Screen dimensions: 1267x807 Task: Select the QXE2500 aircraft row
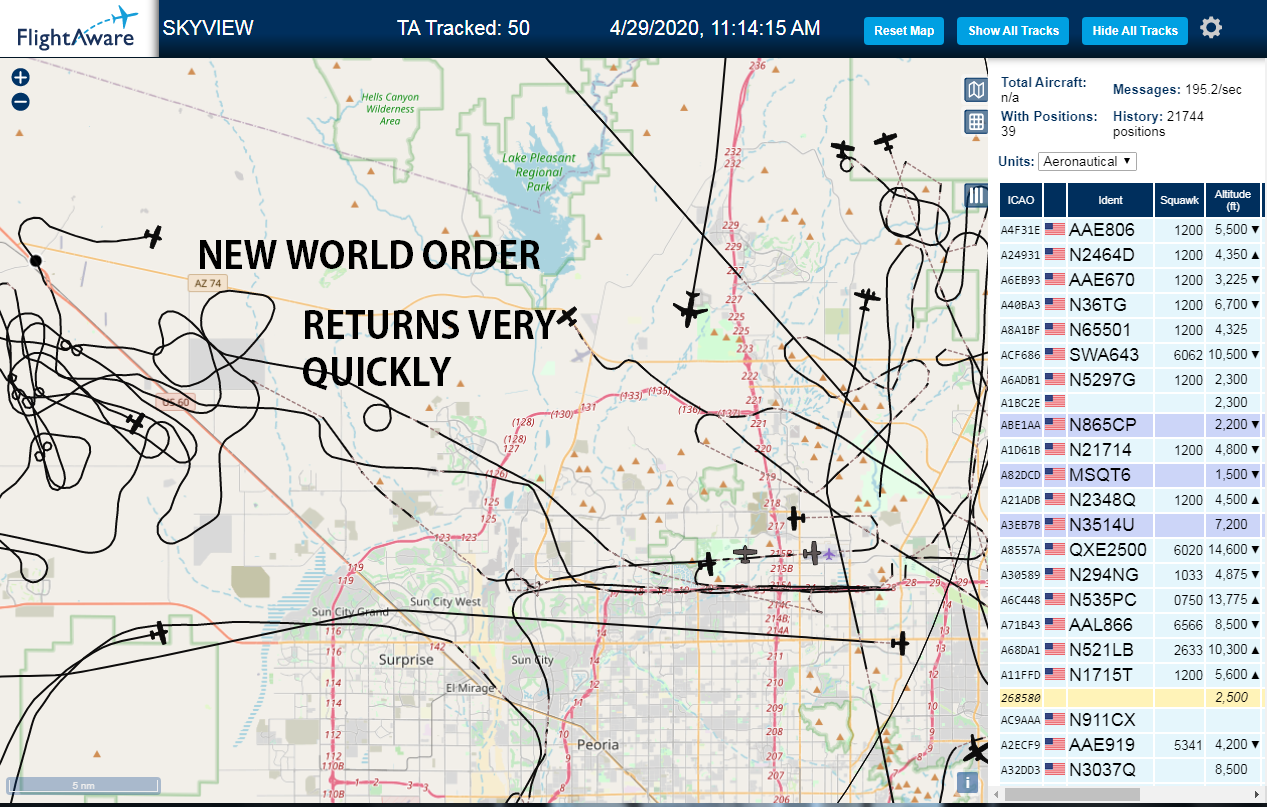point(1133,549)
